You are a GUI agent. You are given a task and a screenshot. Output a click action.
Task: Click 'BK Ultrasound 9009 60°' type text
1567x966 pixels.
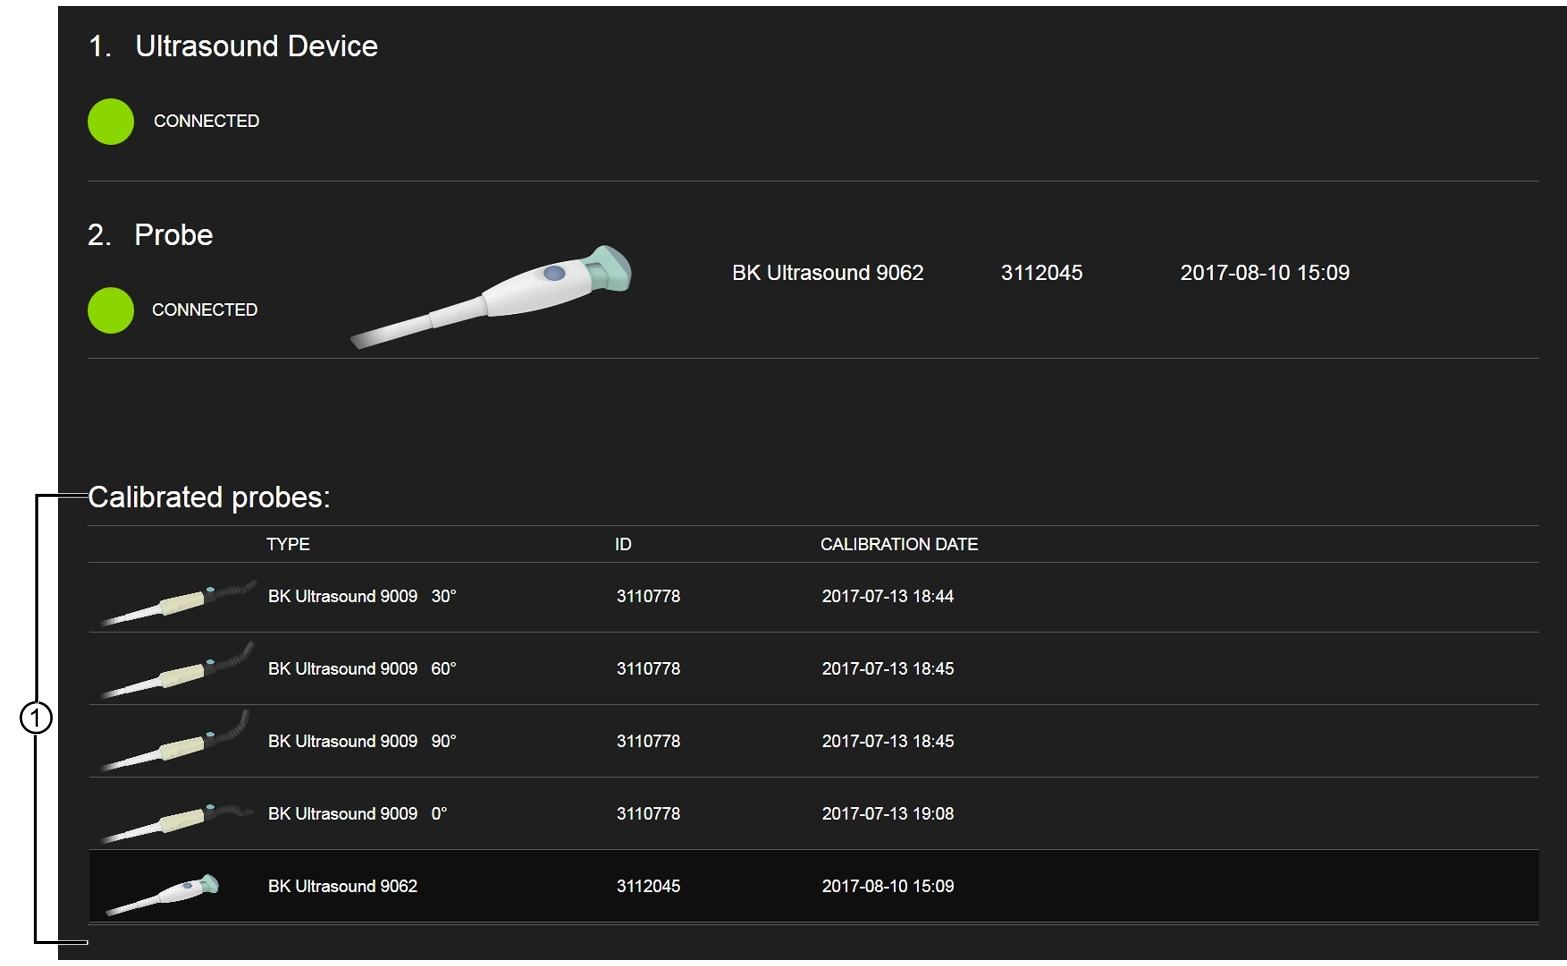[362, 669]
